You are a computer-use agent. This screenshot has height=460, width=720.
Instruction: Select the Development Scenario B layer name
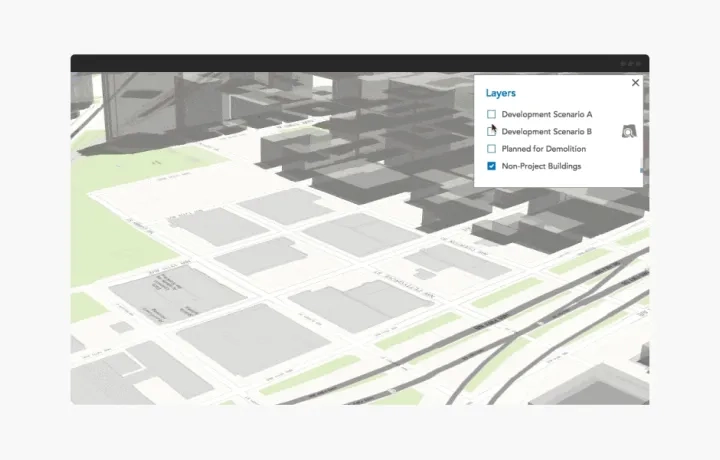546,131
